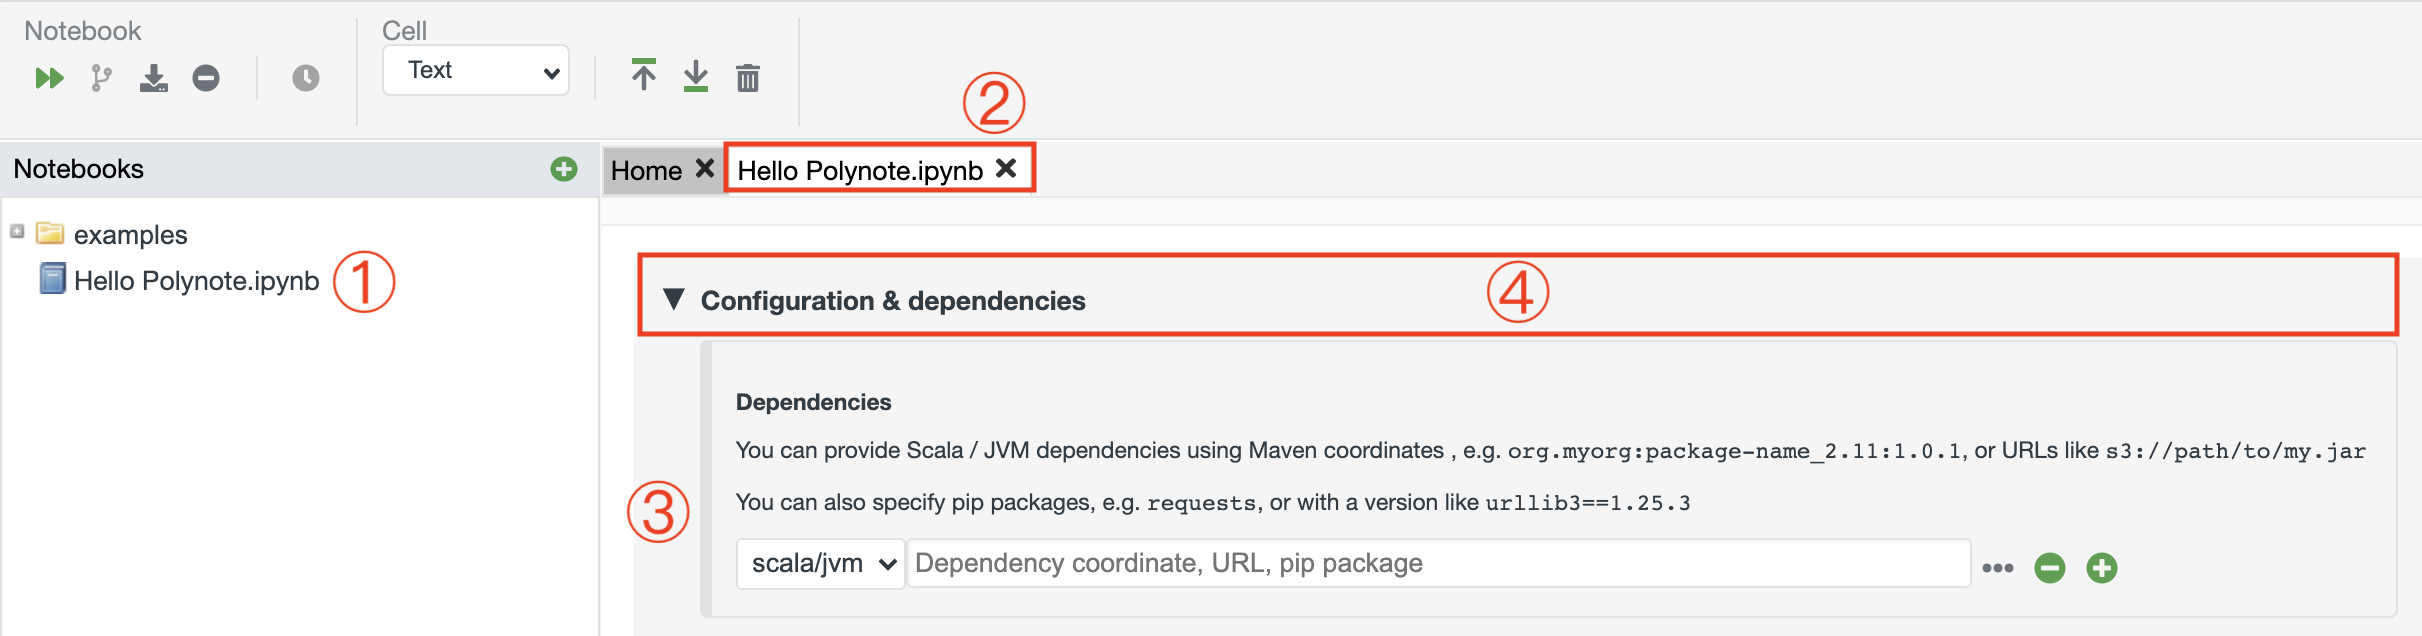Remove dependency row with green minus button
The height and width of the screenshot is (636, 2422).
pyautogui.click(x=2050, y=568)
